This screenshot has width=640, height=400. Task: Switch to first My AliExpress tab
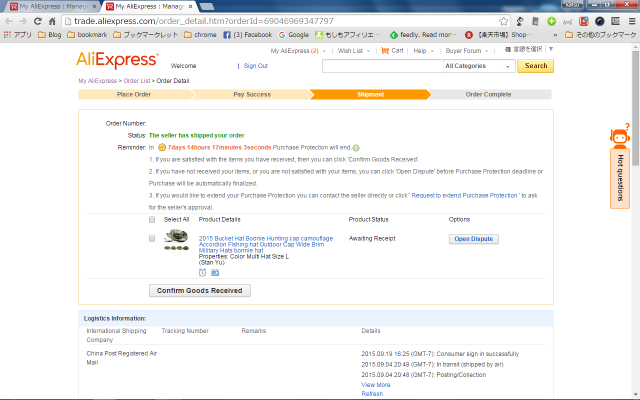pyautogui.click(x=53, y=7)
